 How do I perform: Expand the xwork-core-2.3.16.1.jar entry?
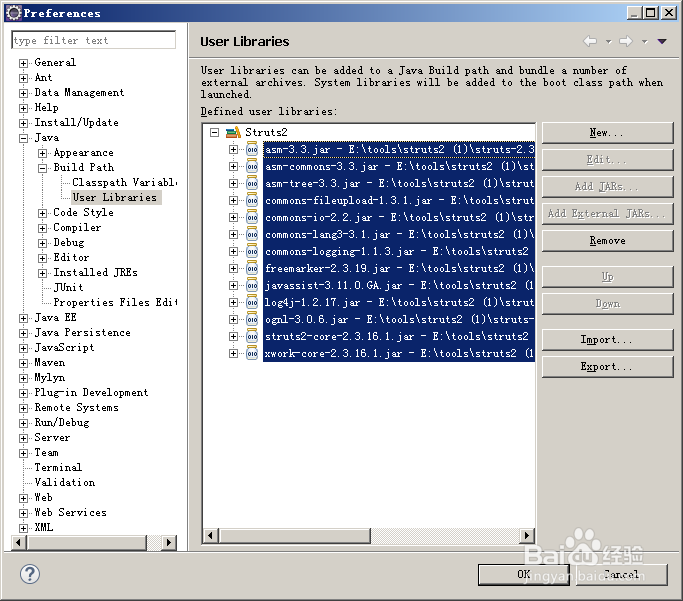coord(233,353)
